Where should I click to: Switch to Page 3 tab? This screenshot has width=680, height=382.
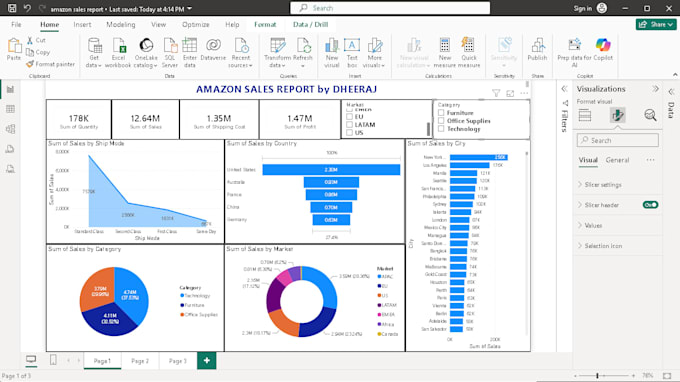point(178,361)
